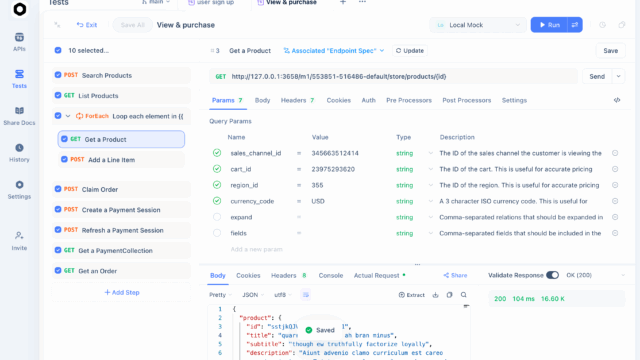
Task: Click the Add Step link
Action: coord(122,292)
